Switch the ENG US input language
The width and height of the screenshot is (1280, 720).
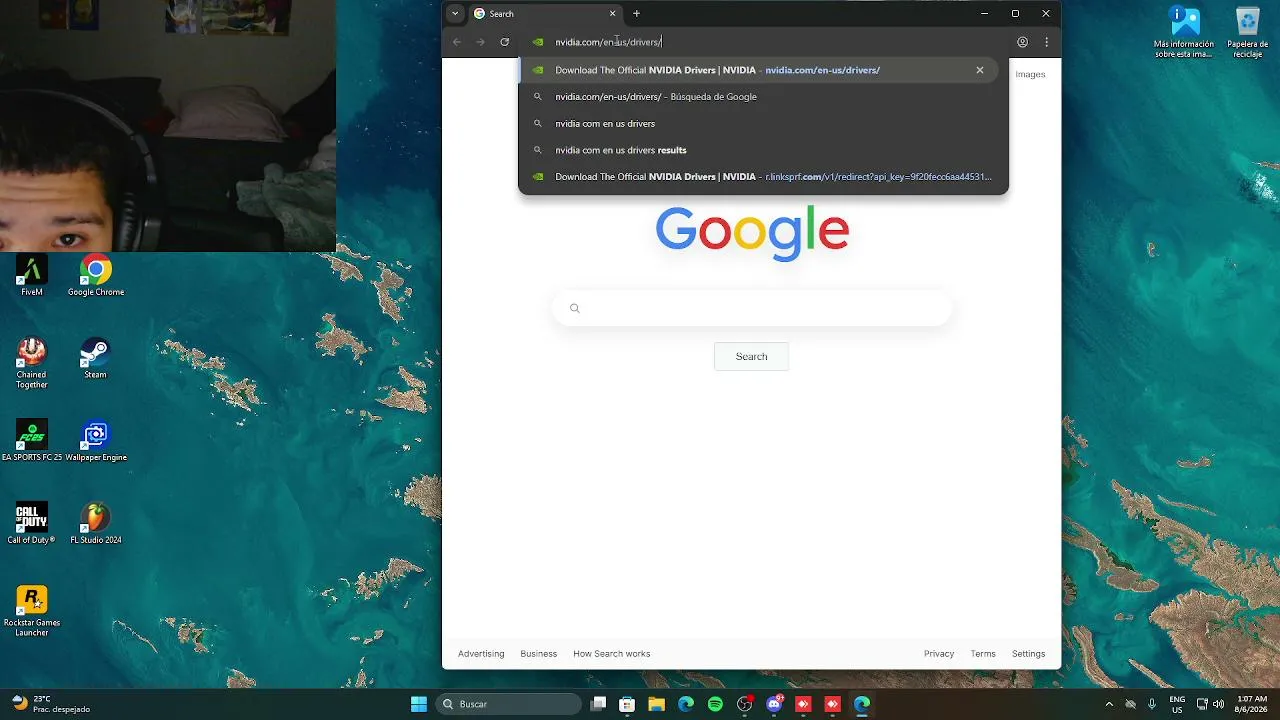coord(1177,704)
